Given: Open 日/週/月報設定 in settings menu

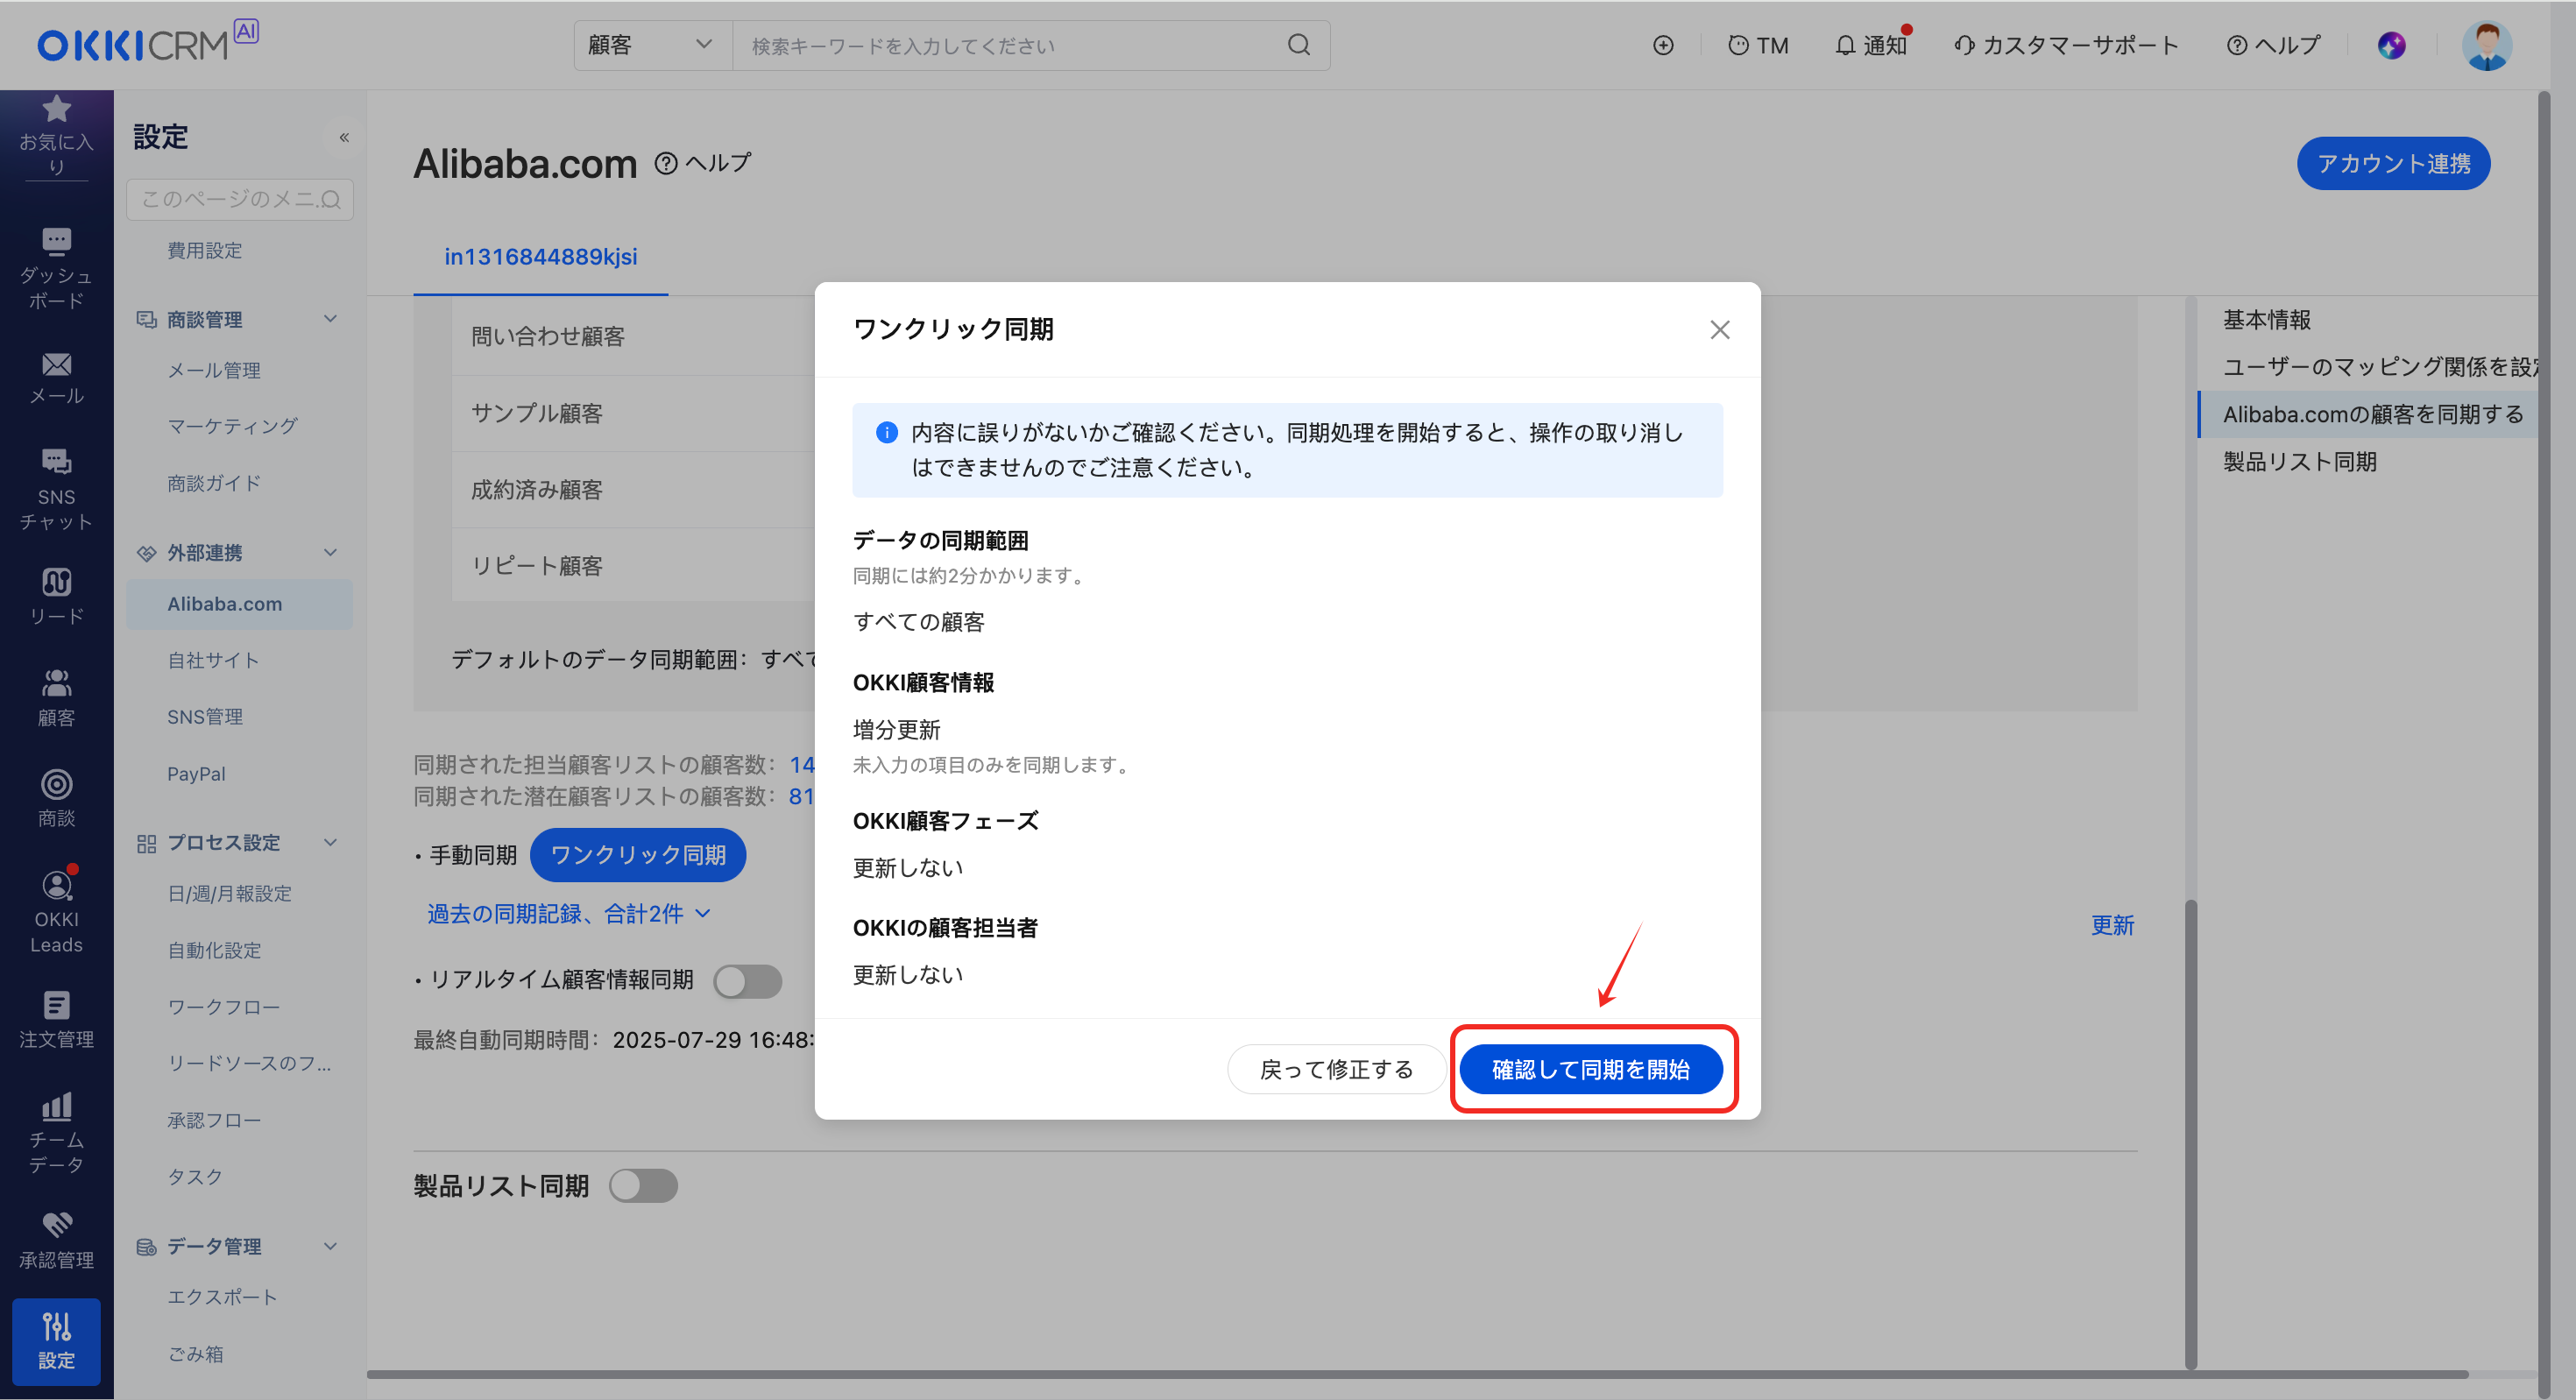Looking at the screenshot, I should point(229,893).
